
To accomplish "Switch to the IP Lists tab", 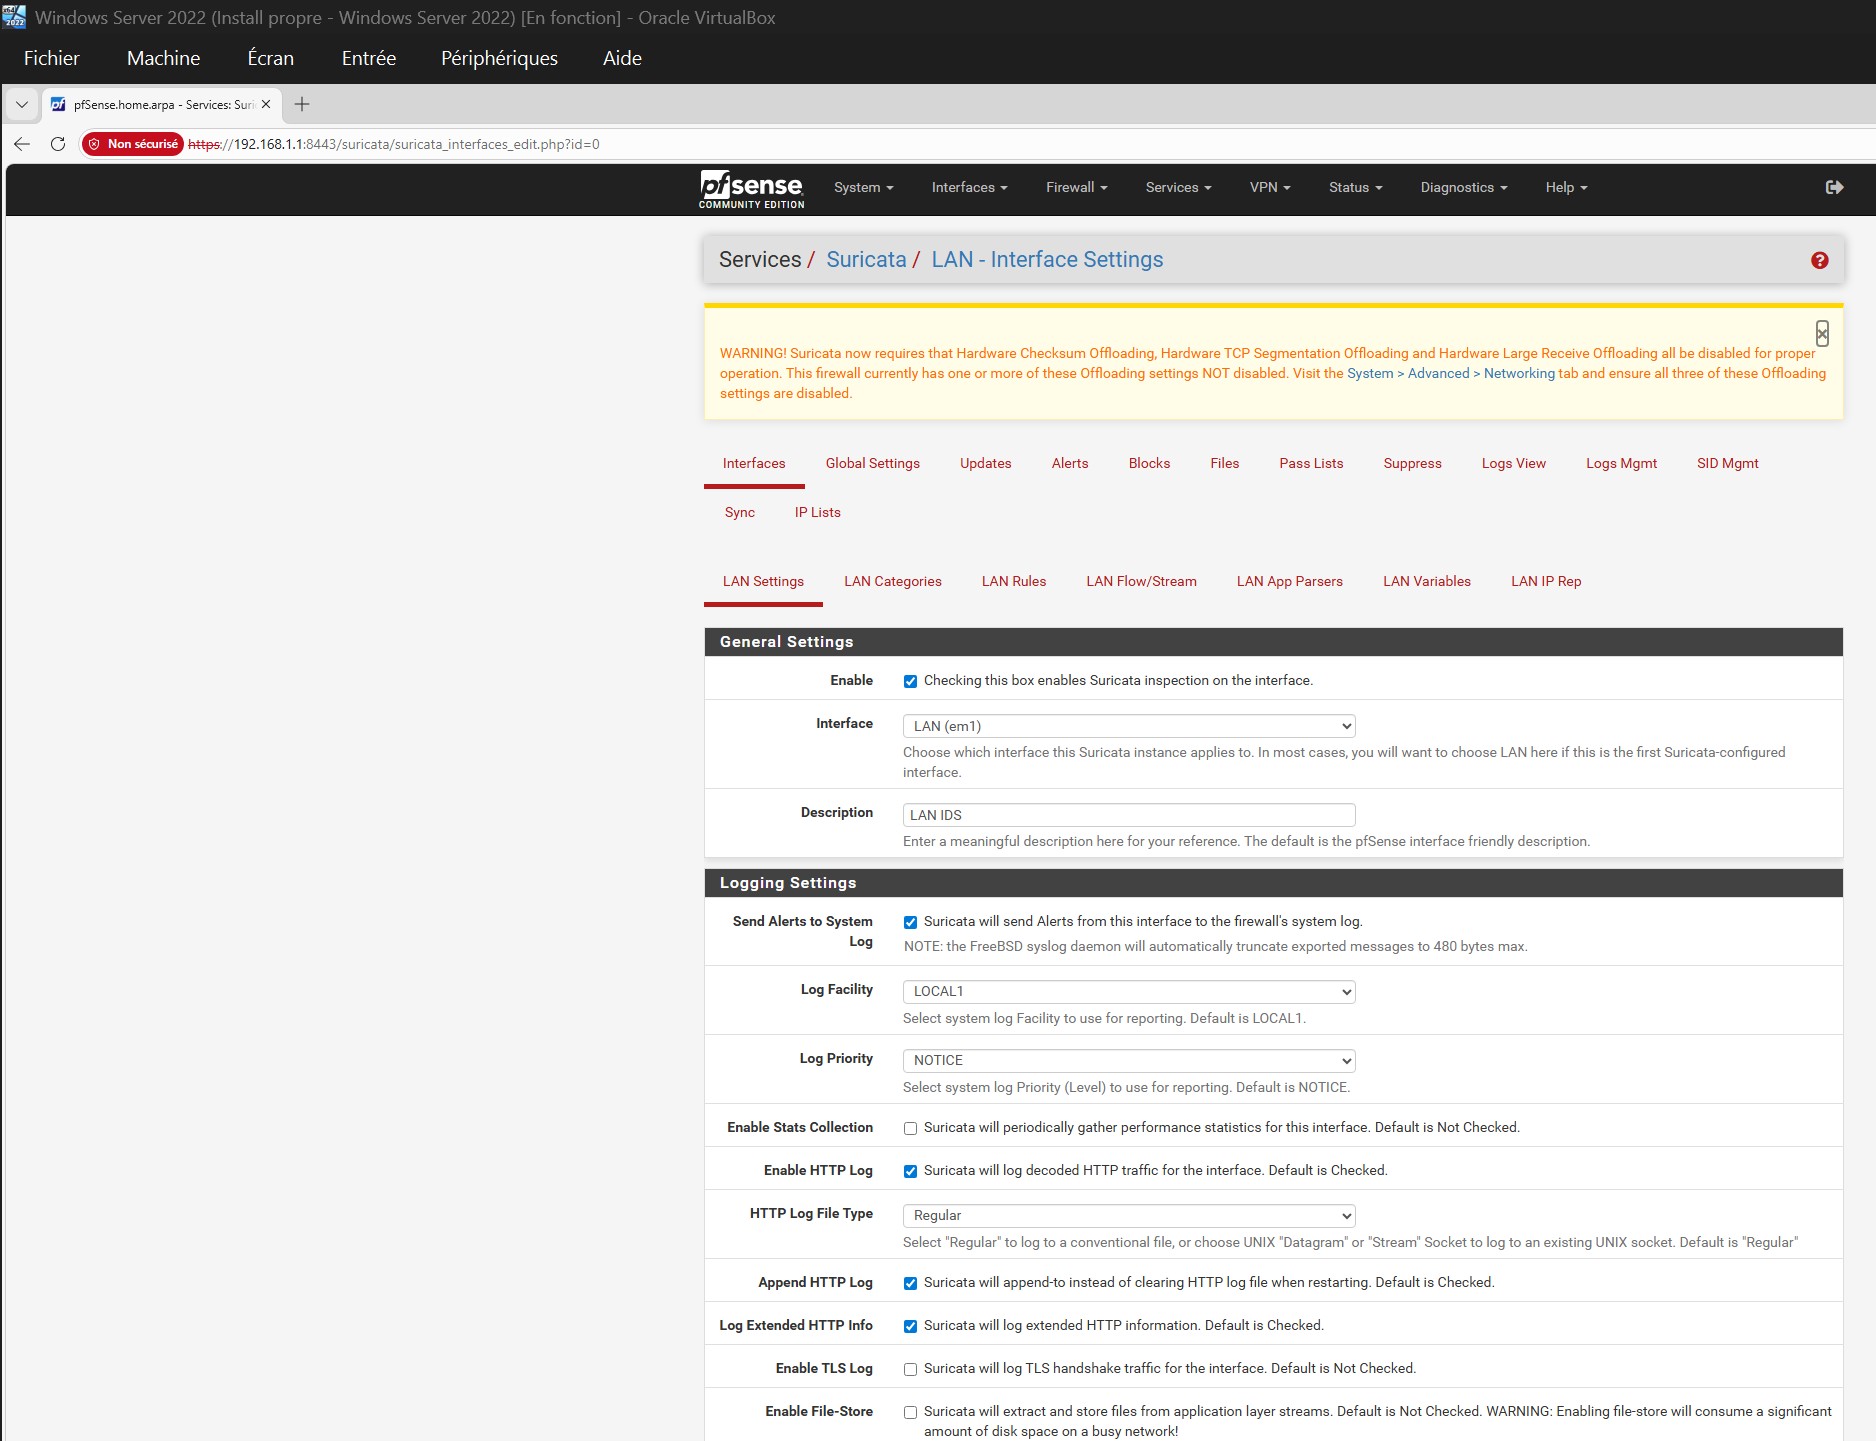I will coord(817,512).
